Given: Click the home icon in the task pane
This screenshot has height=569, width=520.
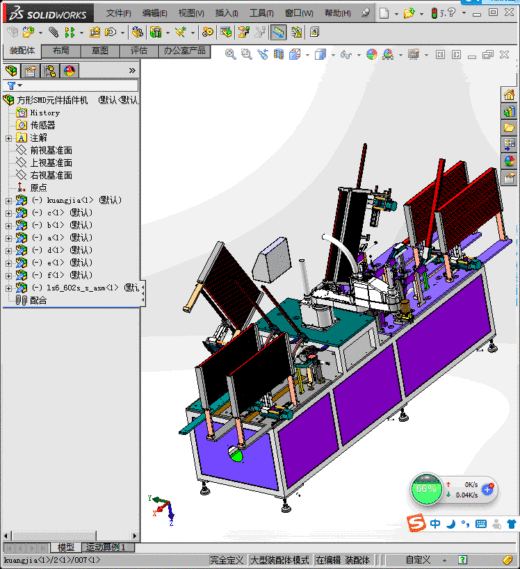Looking at the screenshot, I should (x=509, y=95).
